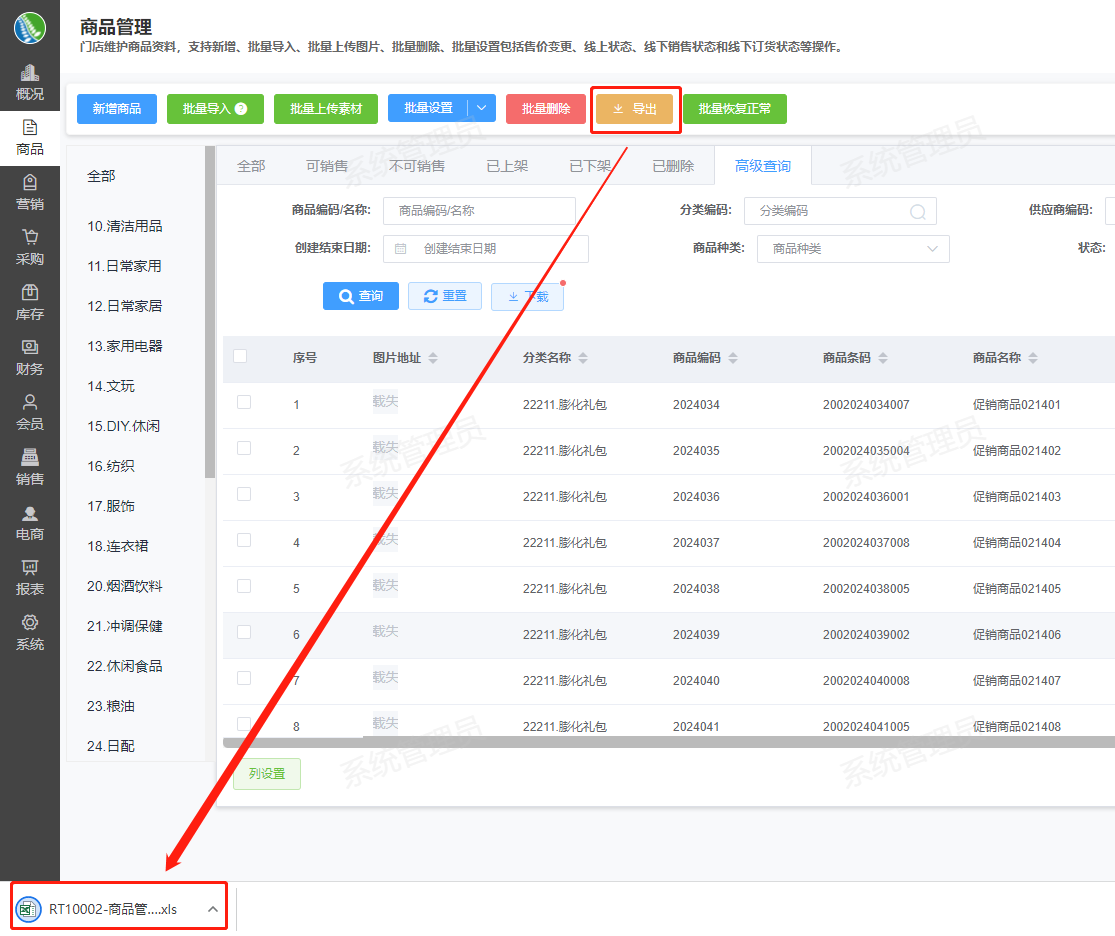Check the checkbox for row 3
This screenshot has width=1115, height=936.
(x=244, y=494)
